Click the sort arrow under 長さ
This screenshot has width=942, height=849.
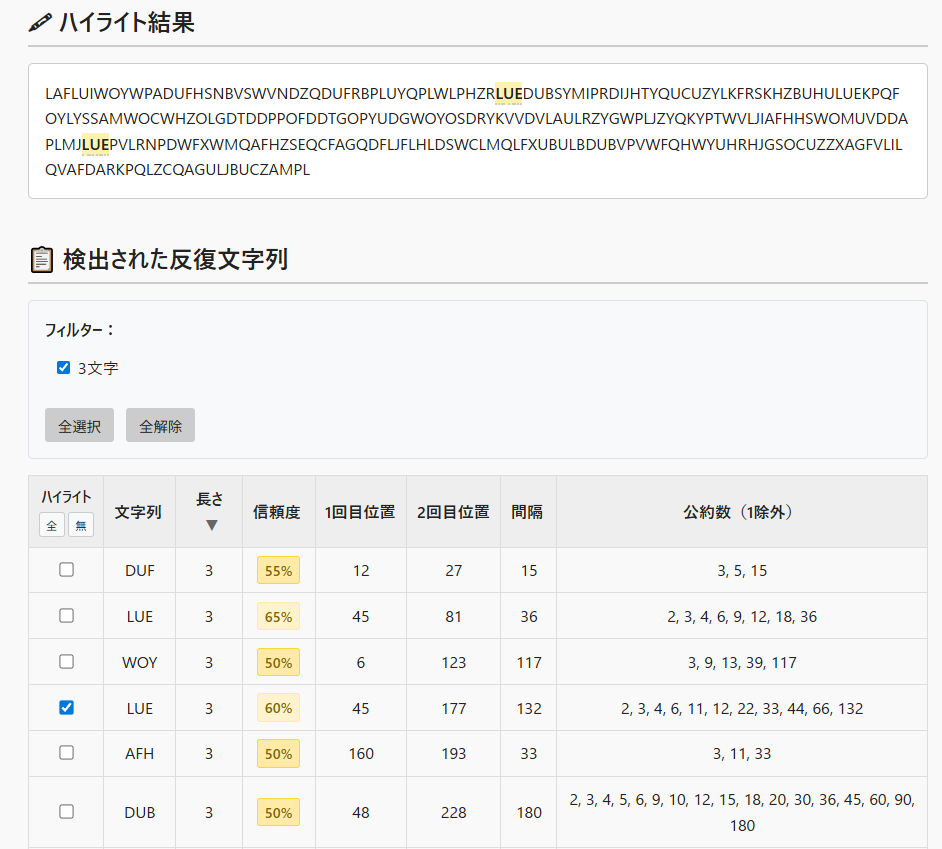click(x=211, y=525)
